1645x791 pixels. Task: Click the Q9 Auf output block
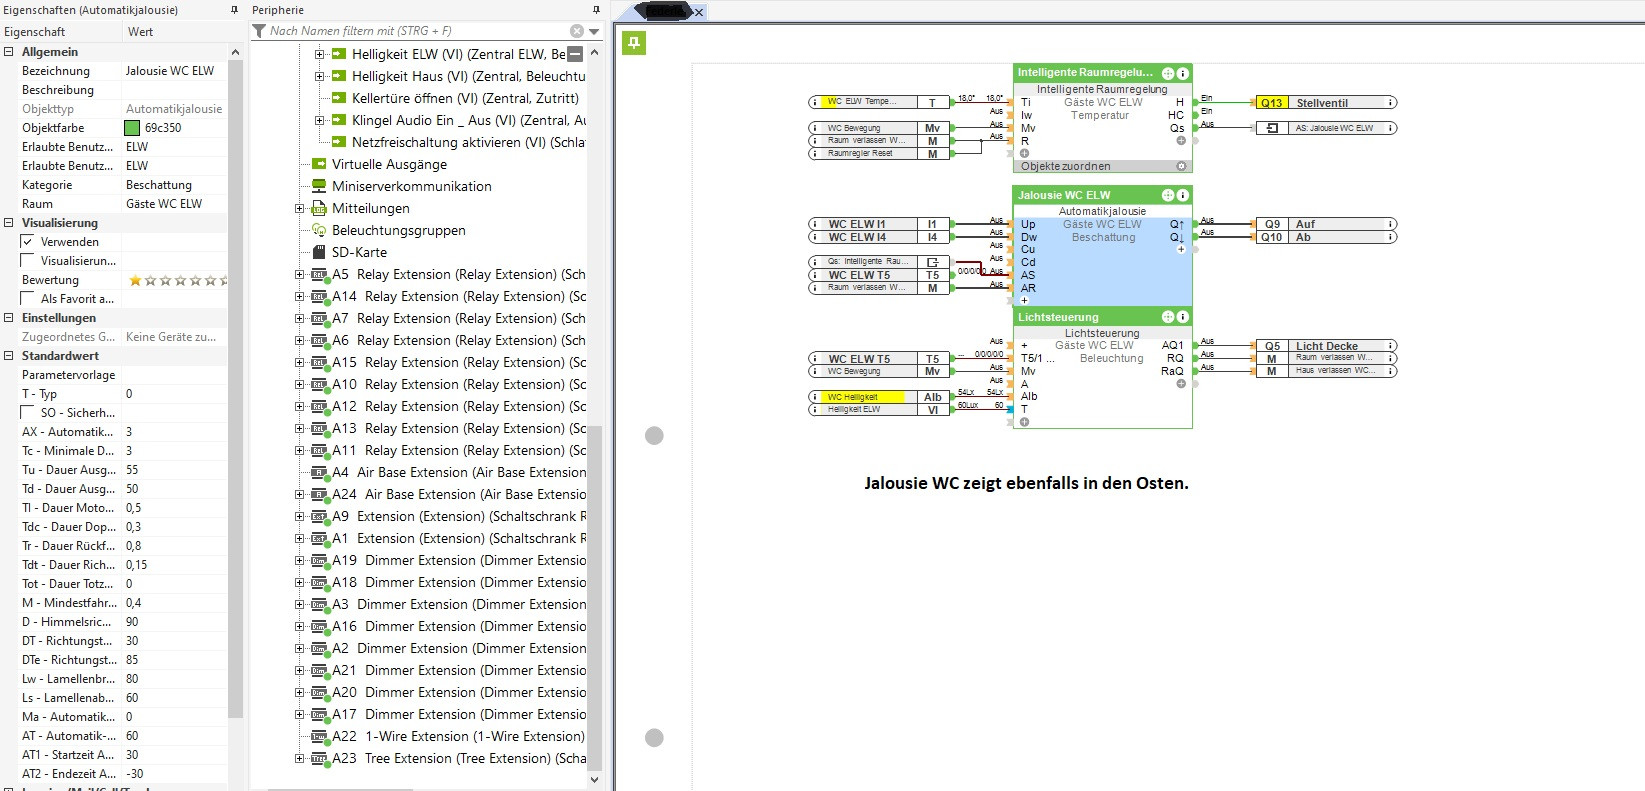pyautogui.click(x=1326, y=224)
